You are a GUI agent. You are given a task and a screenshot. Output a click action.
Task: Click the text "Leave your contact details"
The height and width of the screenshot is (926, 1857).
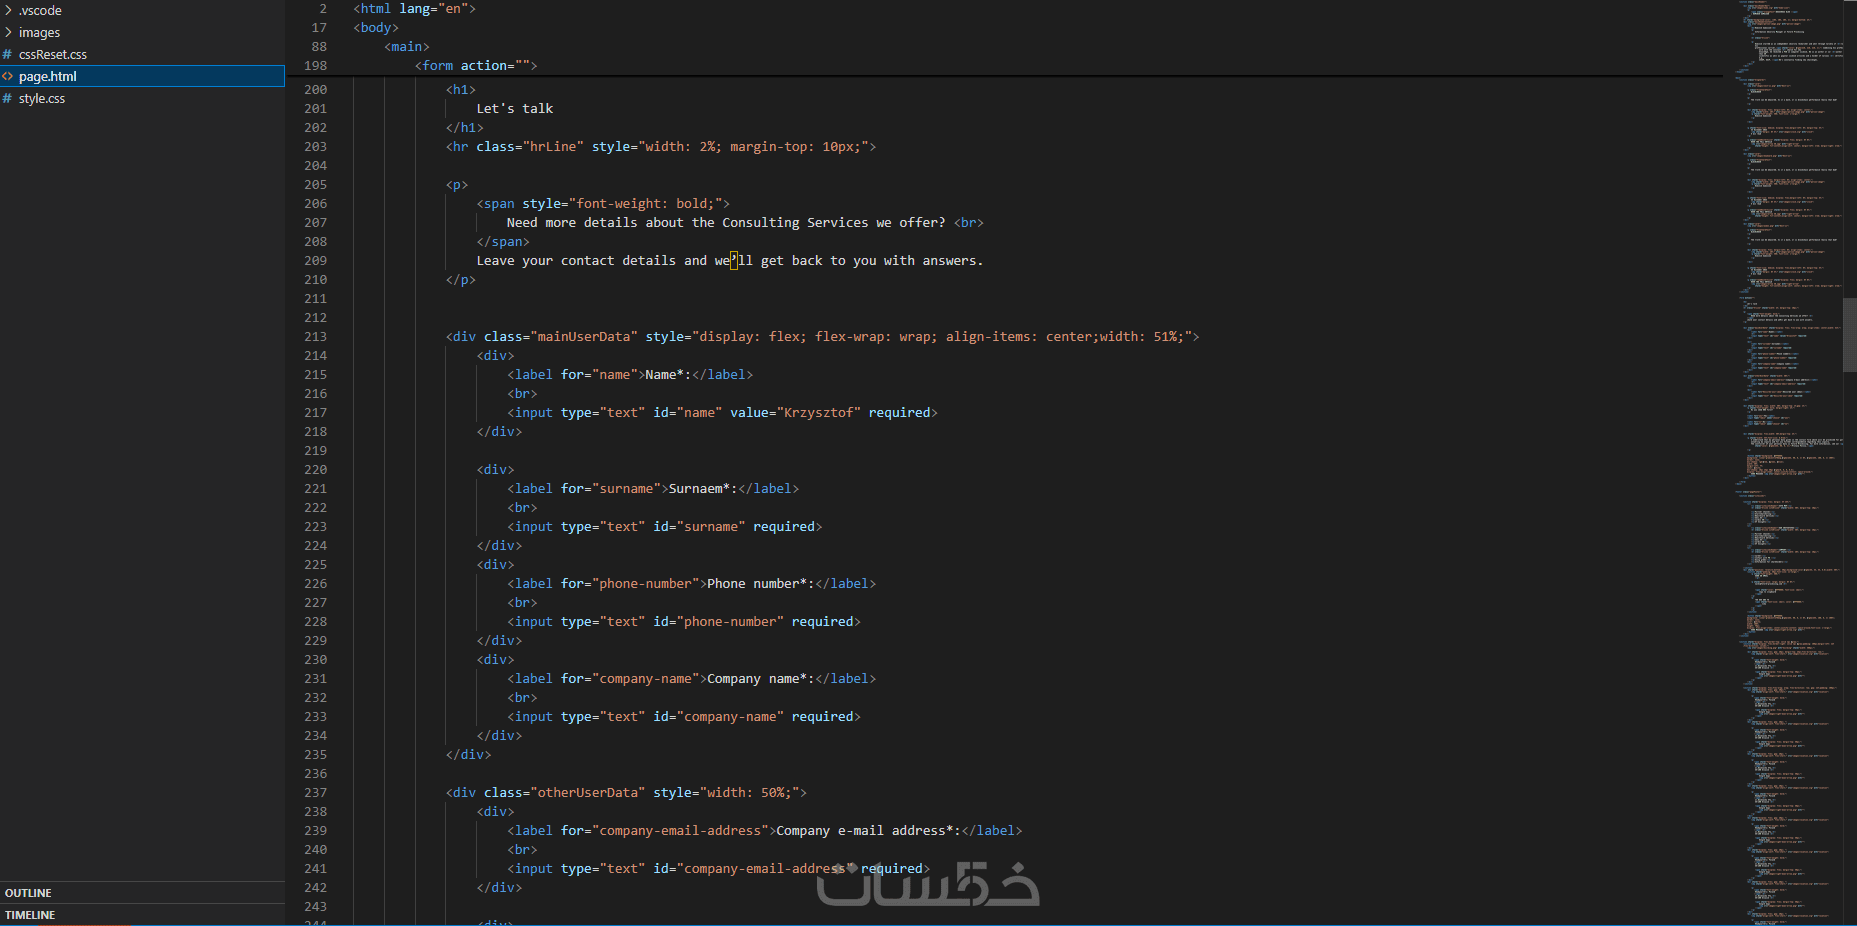point(576,261)
